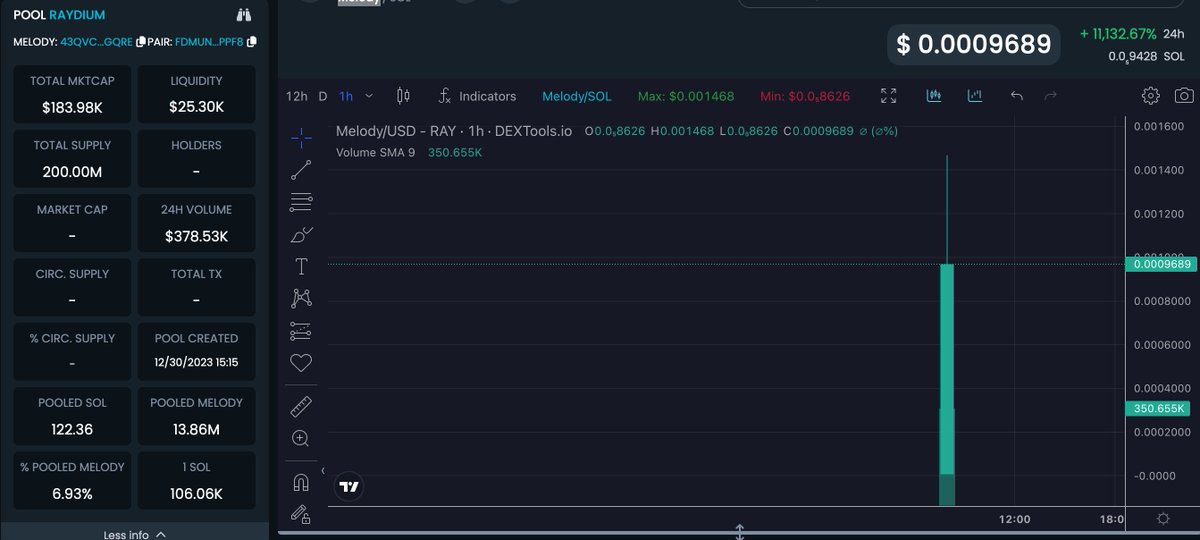Open the candlestick chart style selector
Screen dimensions: 1200x540
click(403, 96)
